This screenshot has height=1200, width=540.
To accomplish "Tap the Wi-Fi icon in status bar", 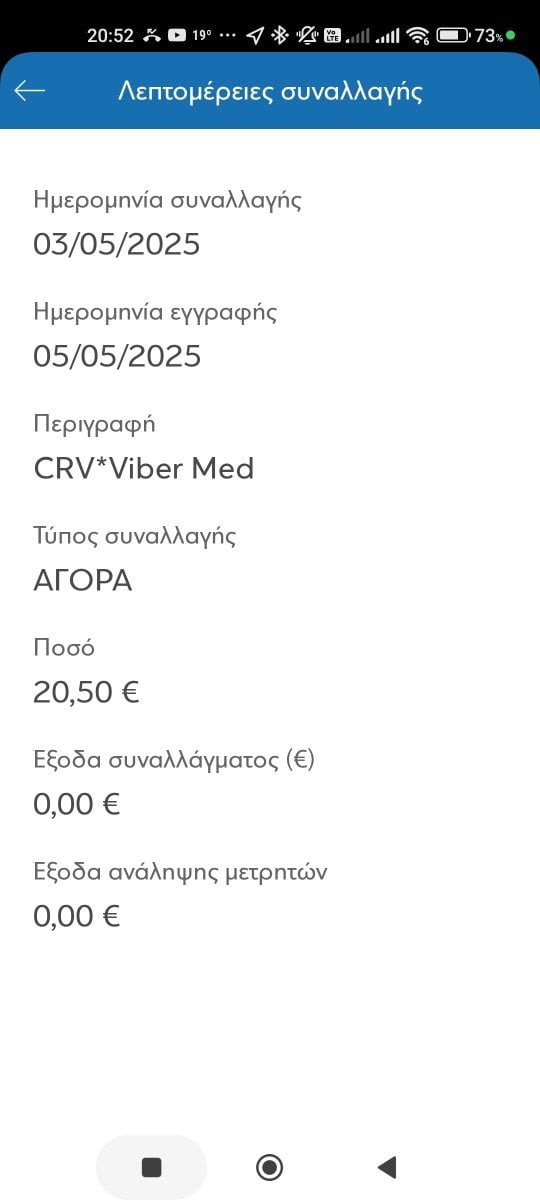I will click(x=418, y=35).
